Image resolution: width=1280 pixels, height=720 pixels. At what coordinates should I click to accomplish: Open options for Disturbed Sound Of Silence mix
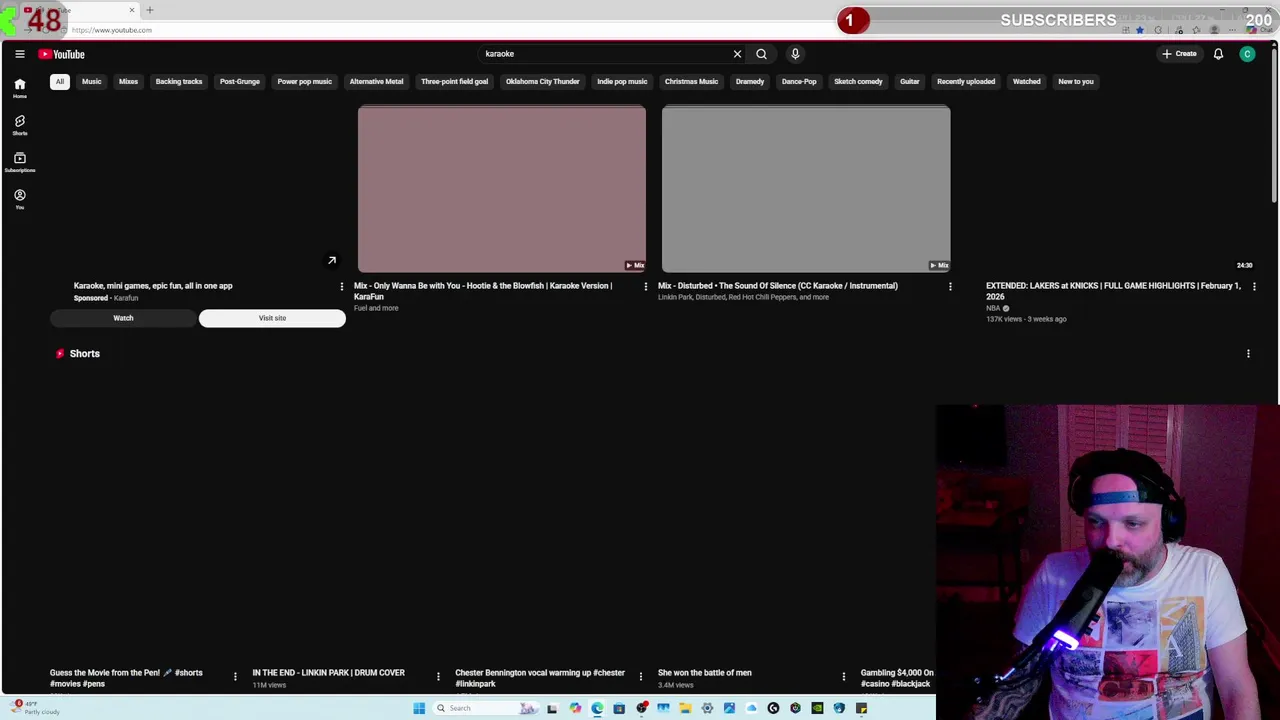point(950,287)
